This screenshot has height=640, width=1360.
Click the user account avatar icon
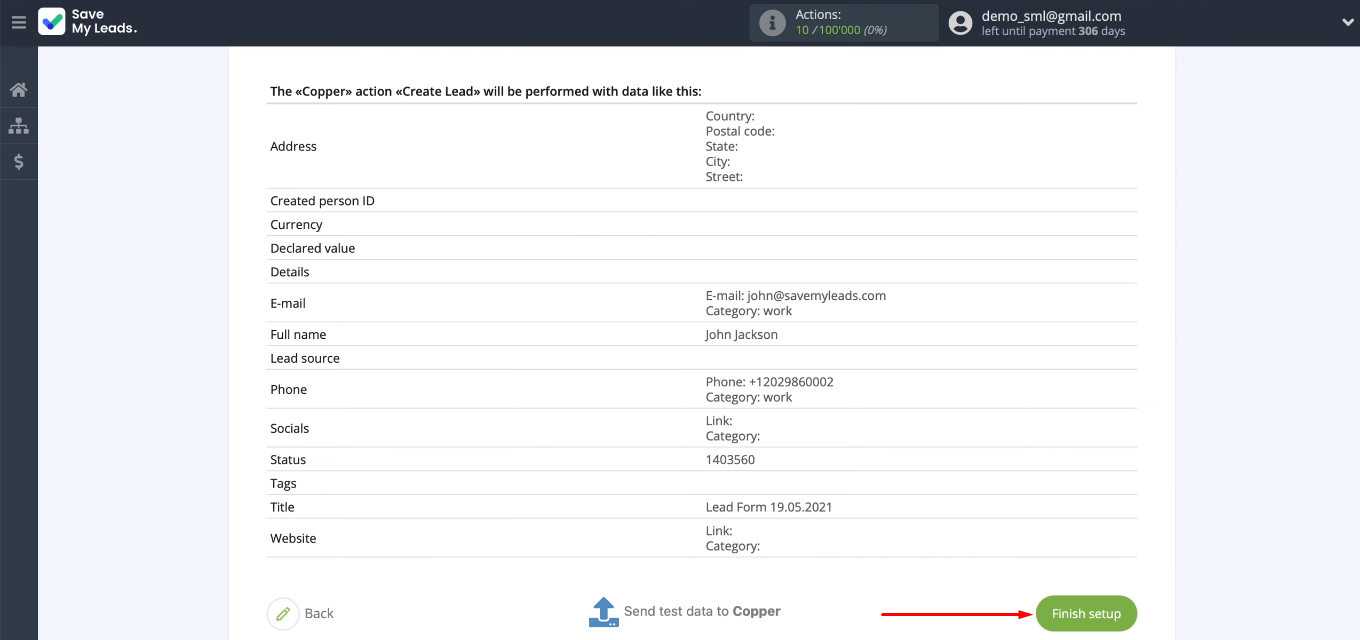pos(960,23)
